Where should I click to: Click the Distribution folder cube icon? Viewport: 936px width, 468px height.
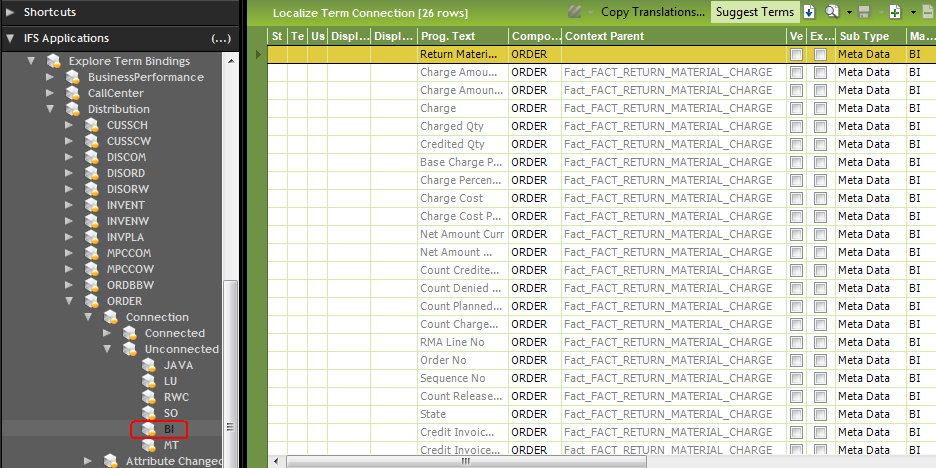[72, 109]
